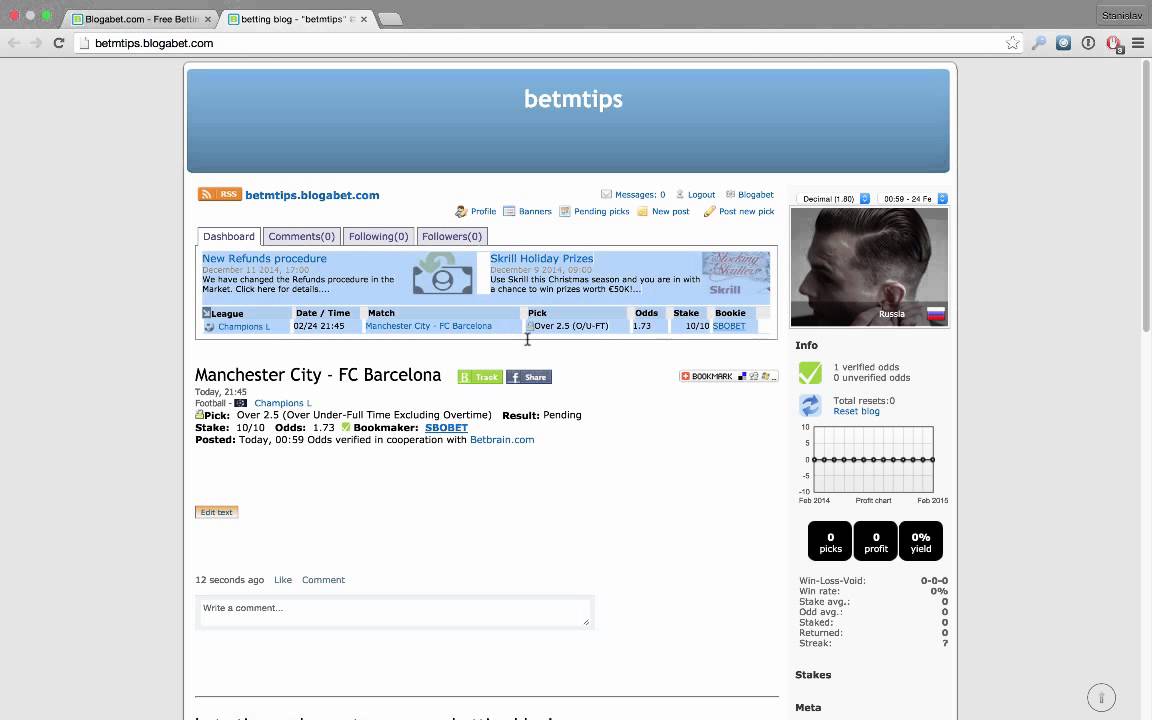Click the Pending picks icon
This screenshot has height=720, width=1152.
(565, 212)
